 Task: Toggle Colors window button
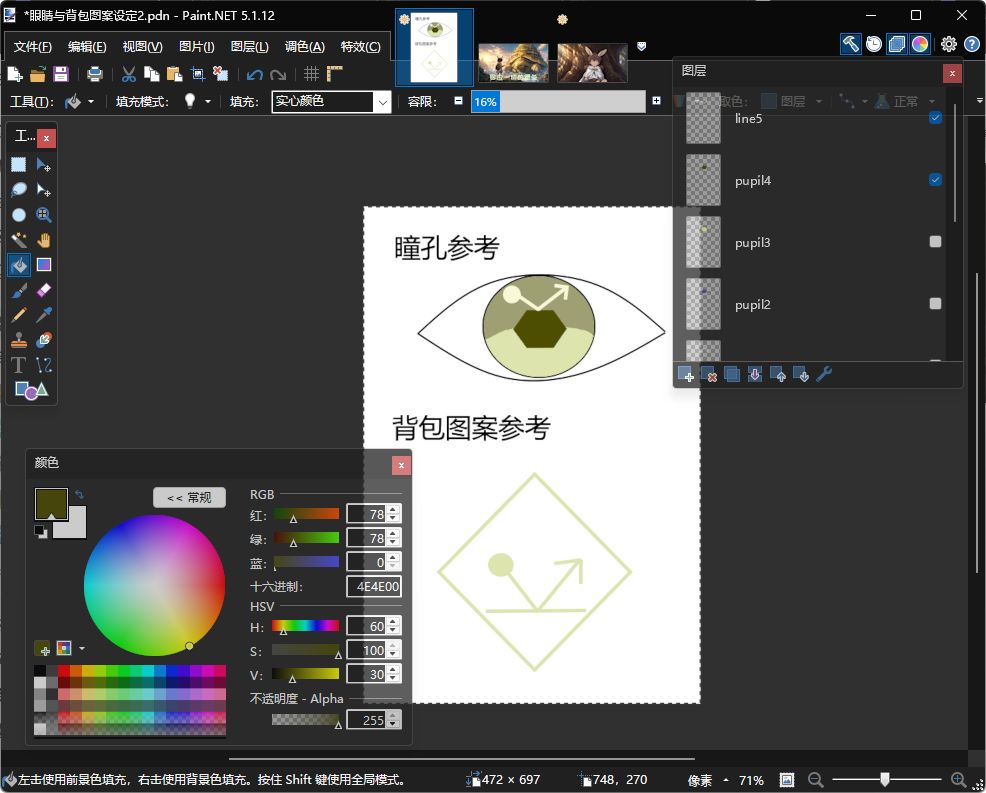click(x=919, y=44)
